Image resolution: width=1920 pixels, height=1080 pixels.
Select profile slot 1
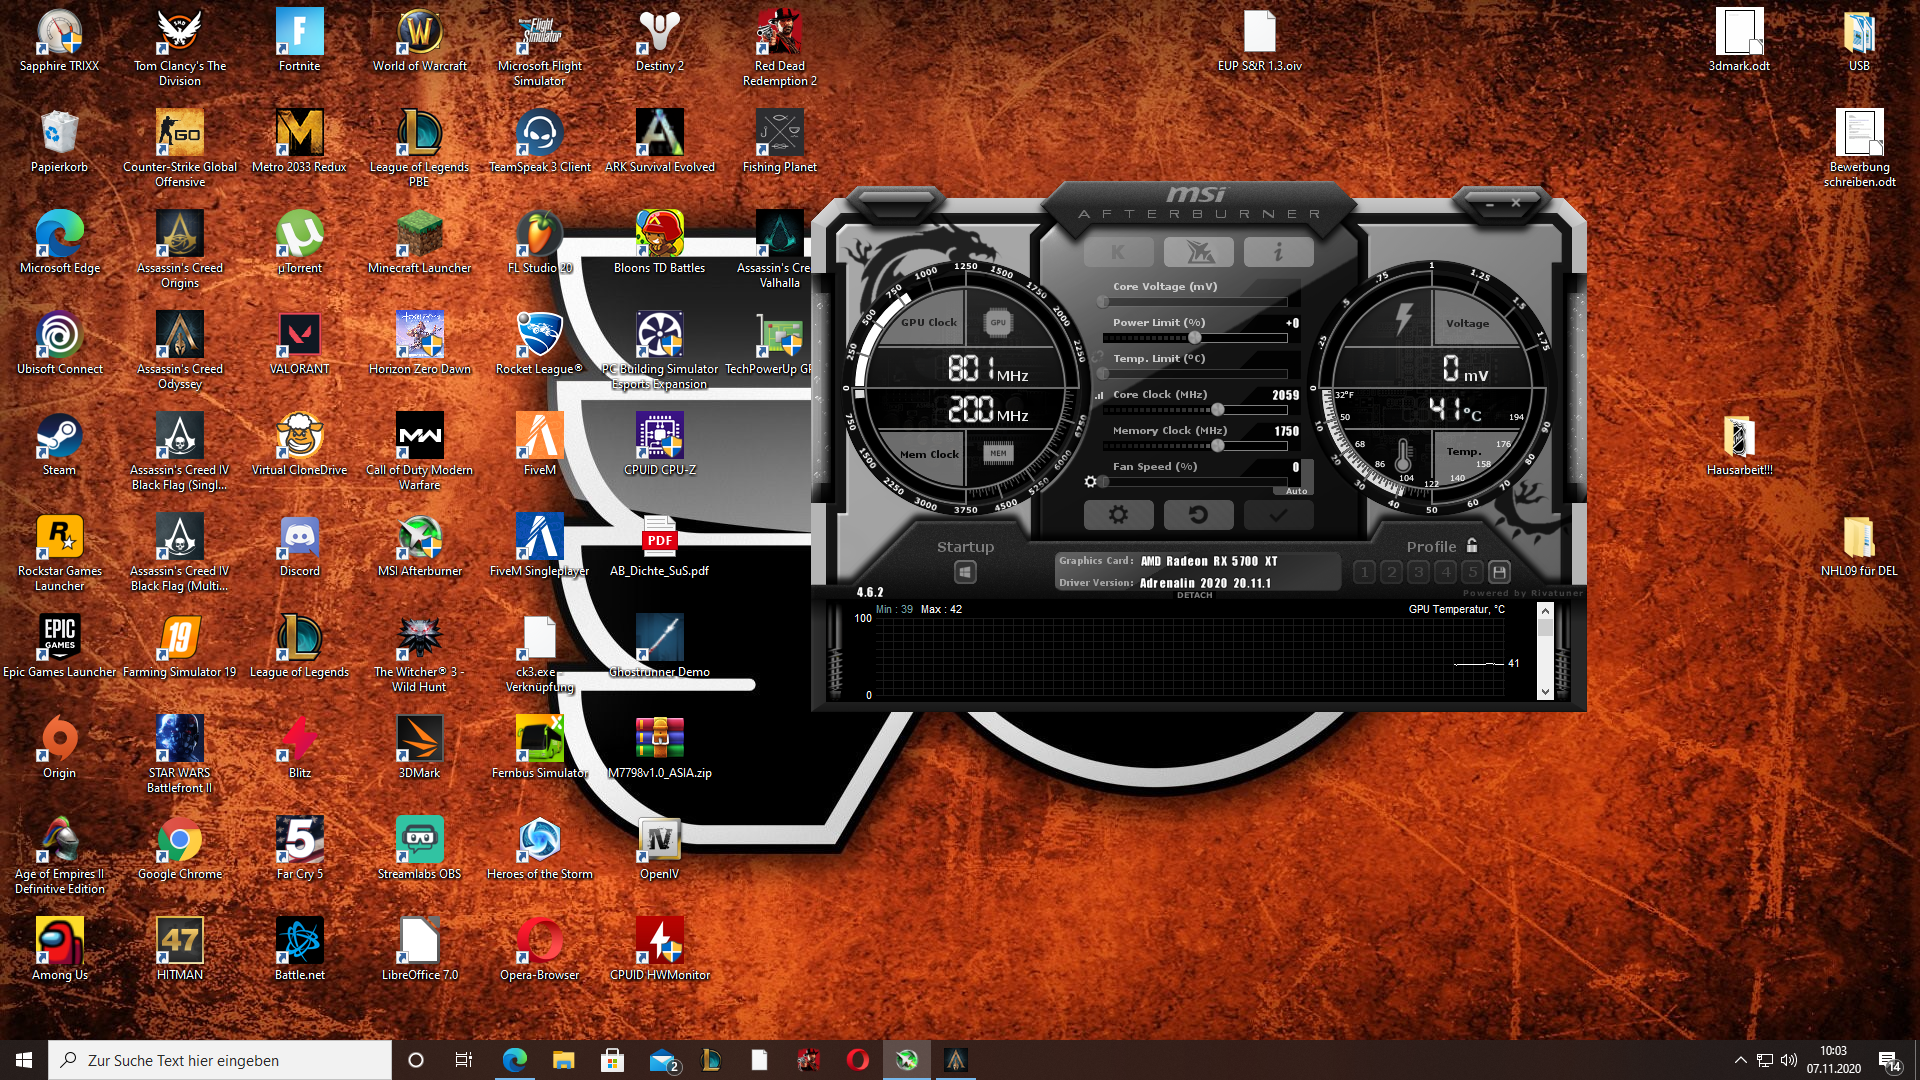1364,572
